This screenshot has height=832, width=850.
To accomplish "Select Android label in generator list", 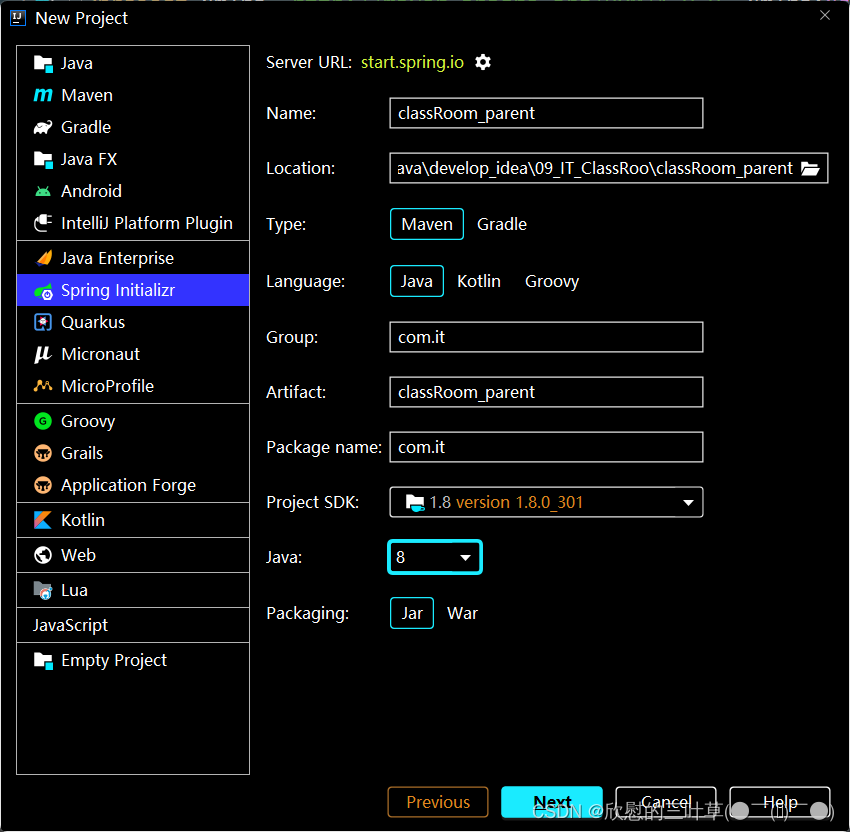I will click(x=92, y=191).
